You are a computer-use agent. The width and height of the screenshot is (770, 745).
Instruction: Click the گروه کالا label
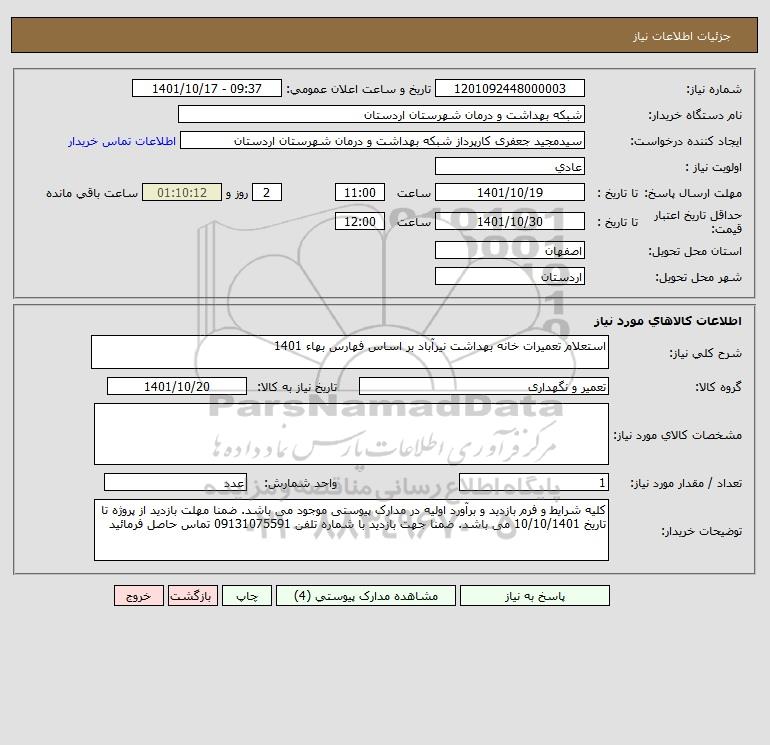tap(718, 387)
